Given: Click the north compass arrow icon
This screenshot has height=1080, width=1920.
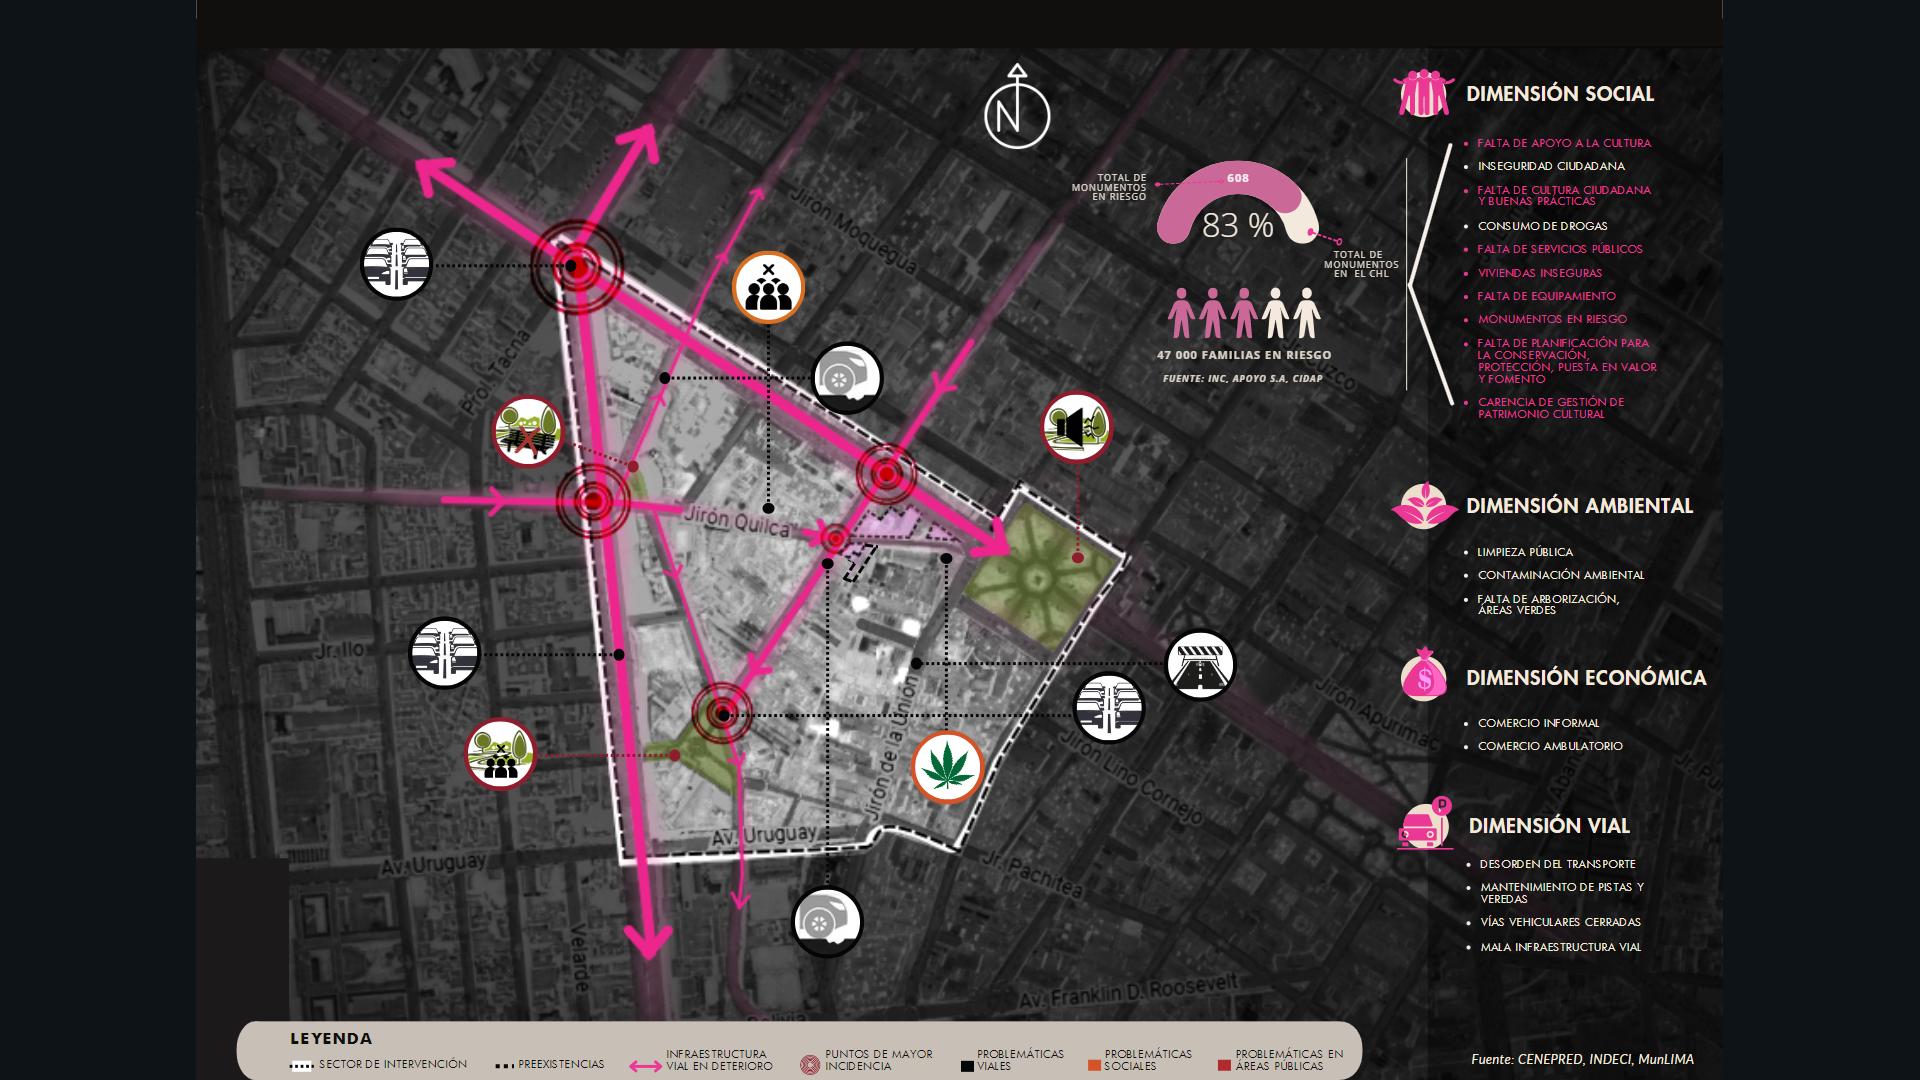Looking at the screenshot, I should [1017, 112].
